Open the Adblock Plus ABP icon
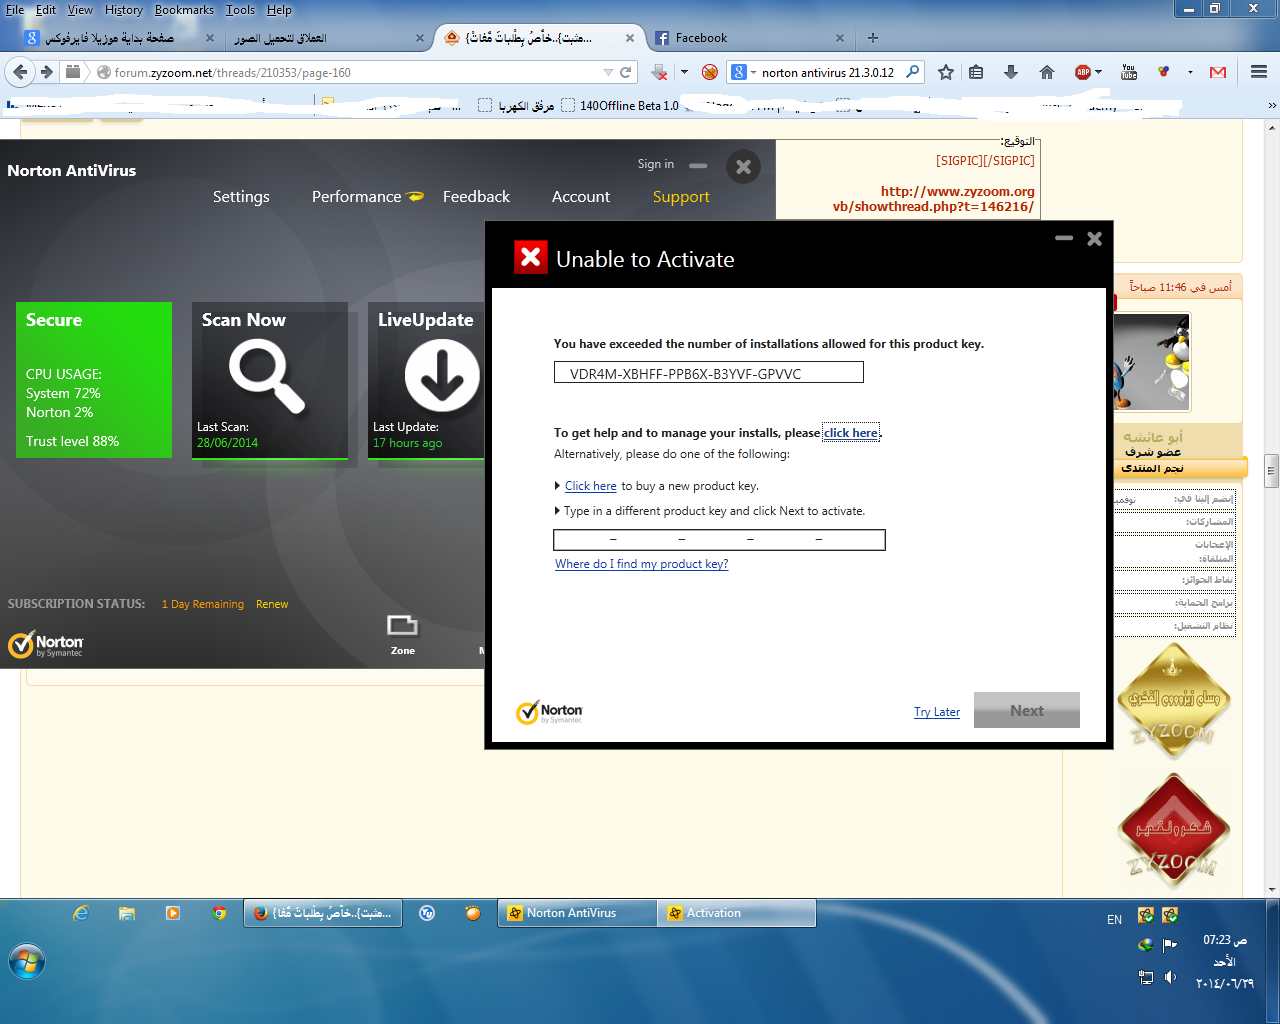Screen dimensions: 1280x1024 click(x=1083, y=72)
